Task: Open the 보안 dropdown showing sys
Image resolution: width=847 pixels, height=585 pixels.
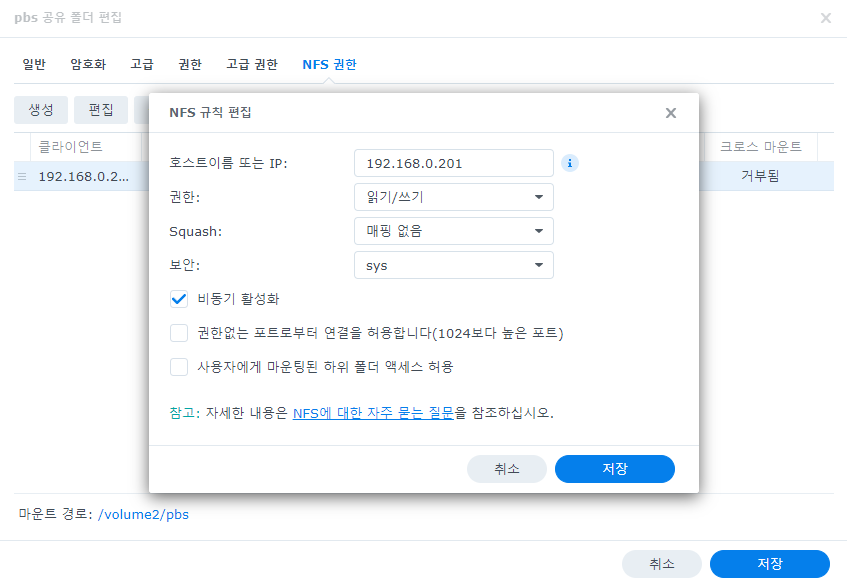Action: point(454,265)
